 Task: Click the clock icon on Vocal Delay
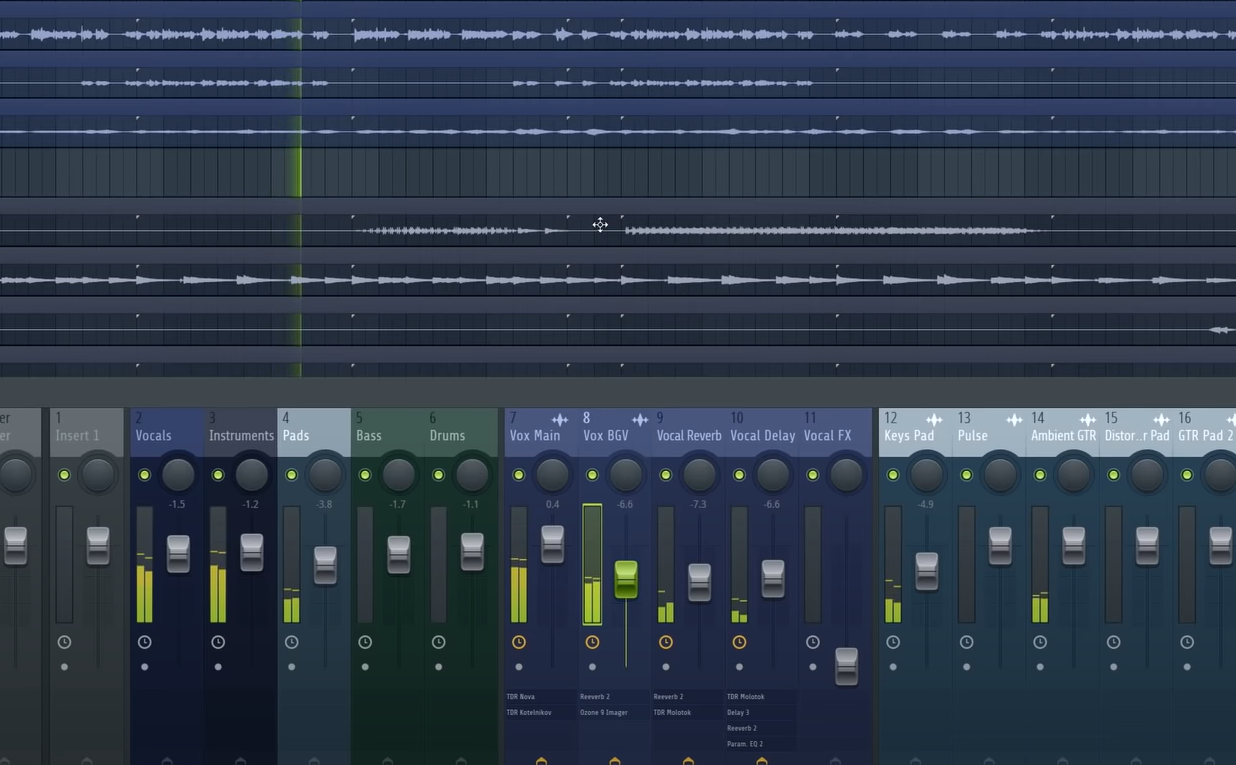point(739,642)
